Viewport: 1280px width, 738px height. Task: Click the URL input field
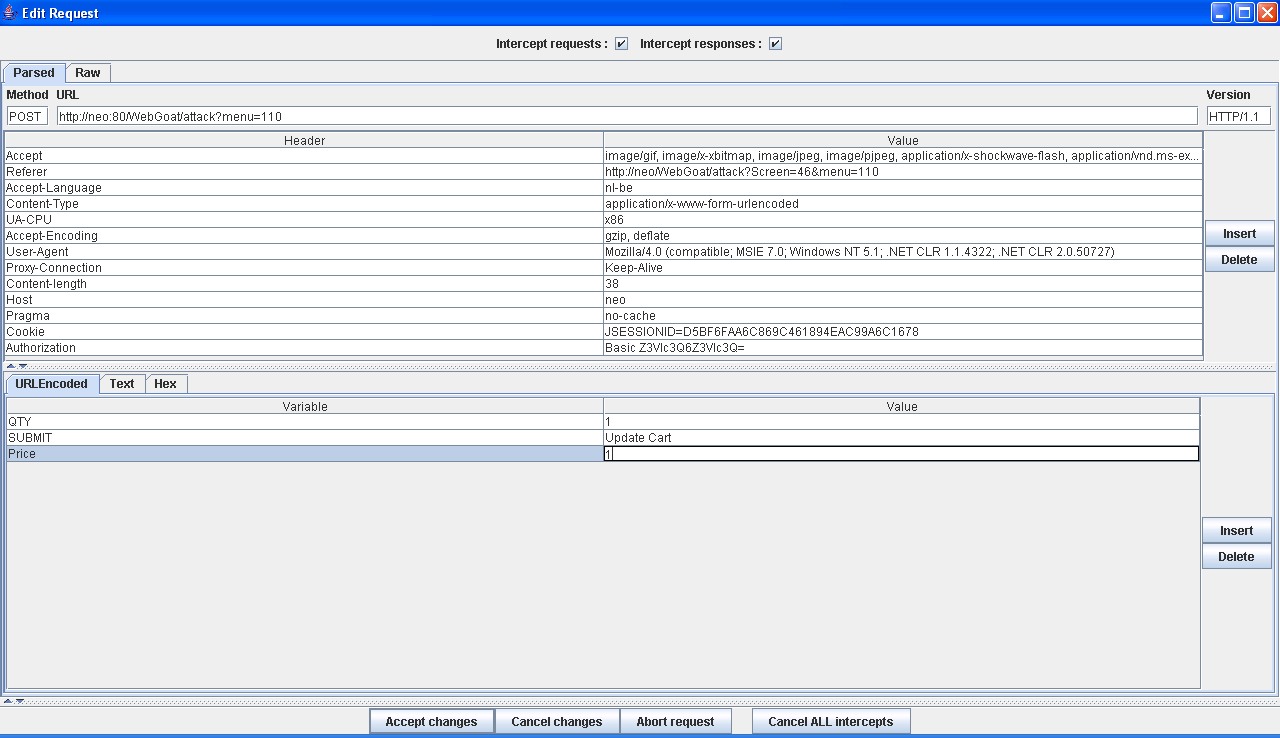pyautogui.click(x=627, y=116)
